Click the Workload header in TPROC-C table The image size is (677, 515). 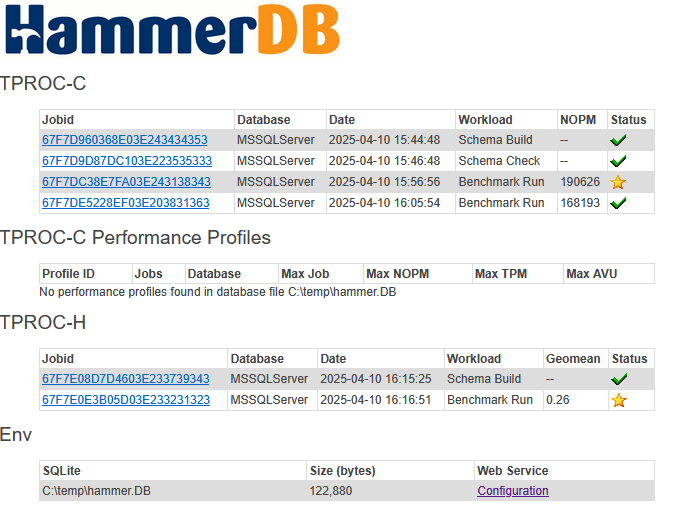coord(485,120)
